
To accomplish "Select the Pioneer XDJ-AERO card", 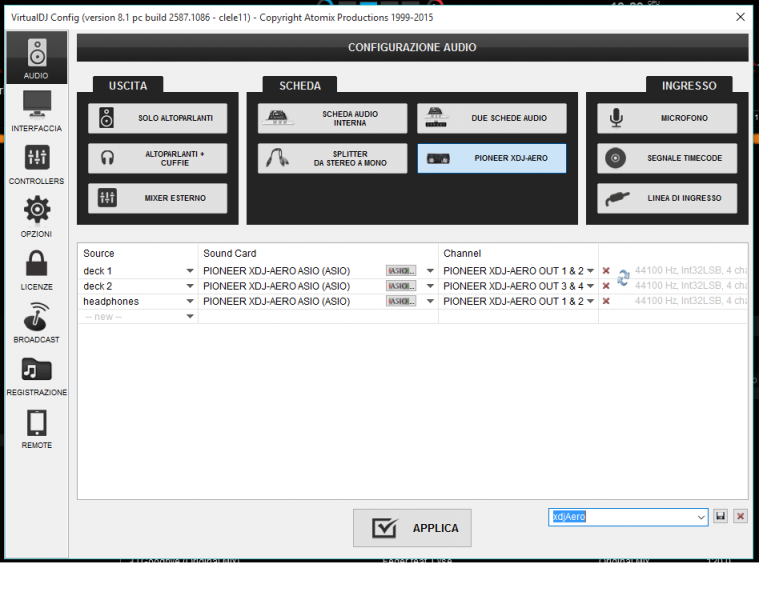I will [x=492, y=158].
